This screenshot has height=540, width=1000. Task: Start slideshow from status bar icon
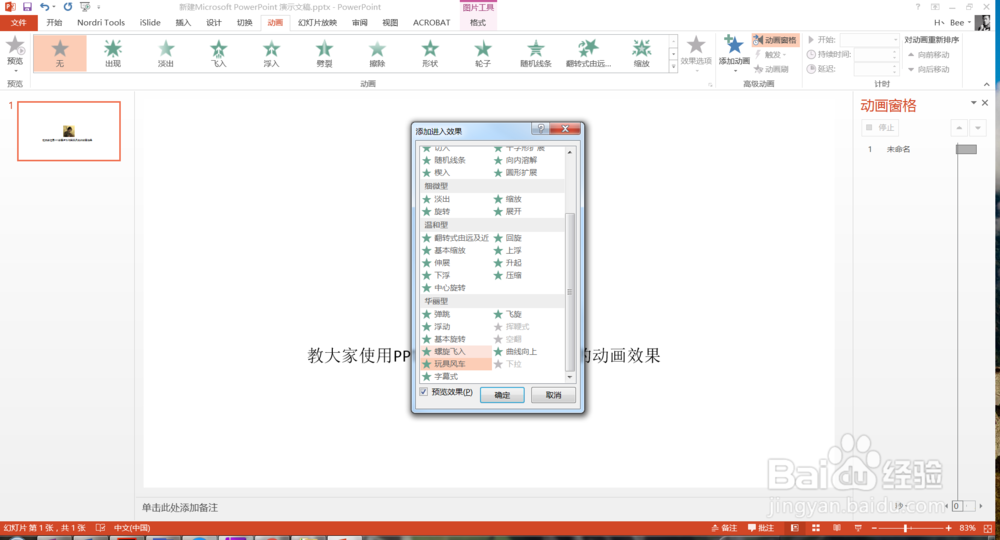[x=858, y=528]
